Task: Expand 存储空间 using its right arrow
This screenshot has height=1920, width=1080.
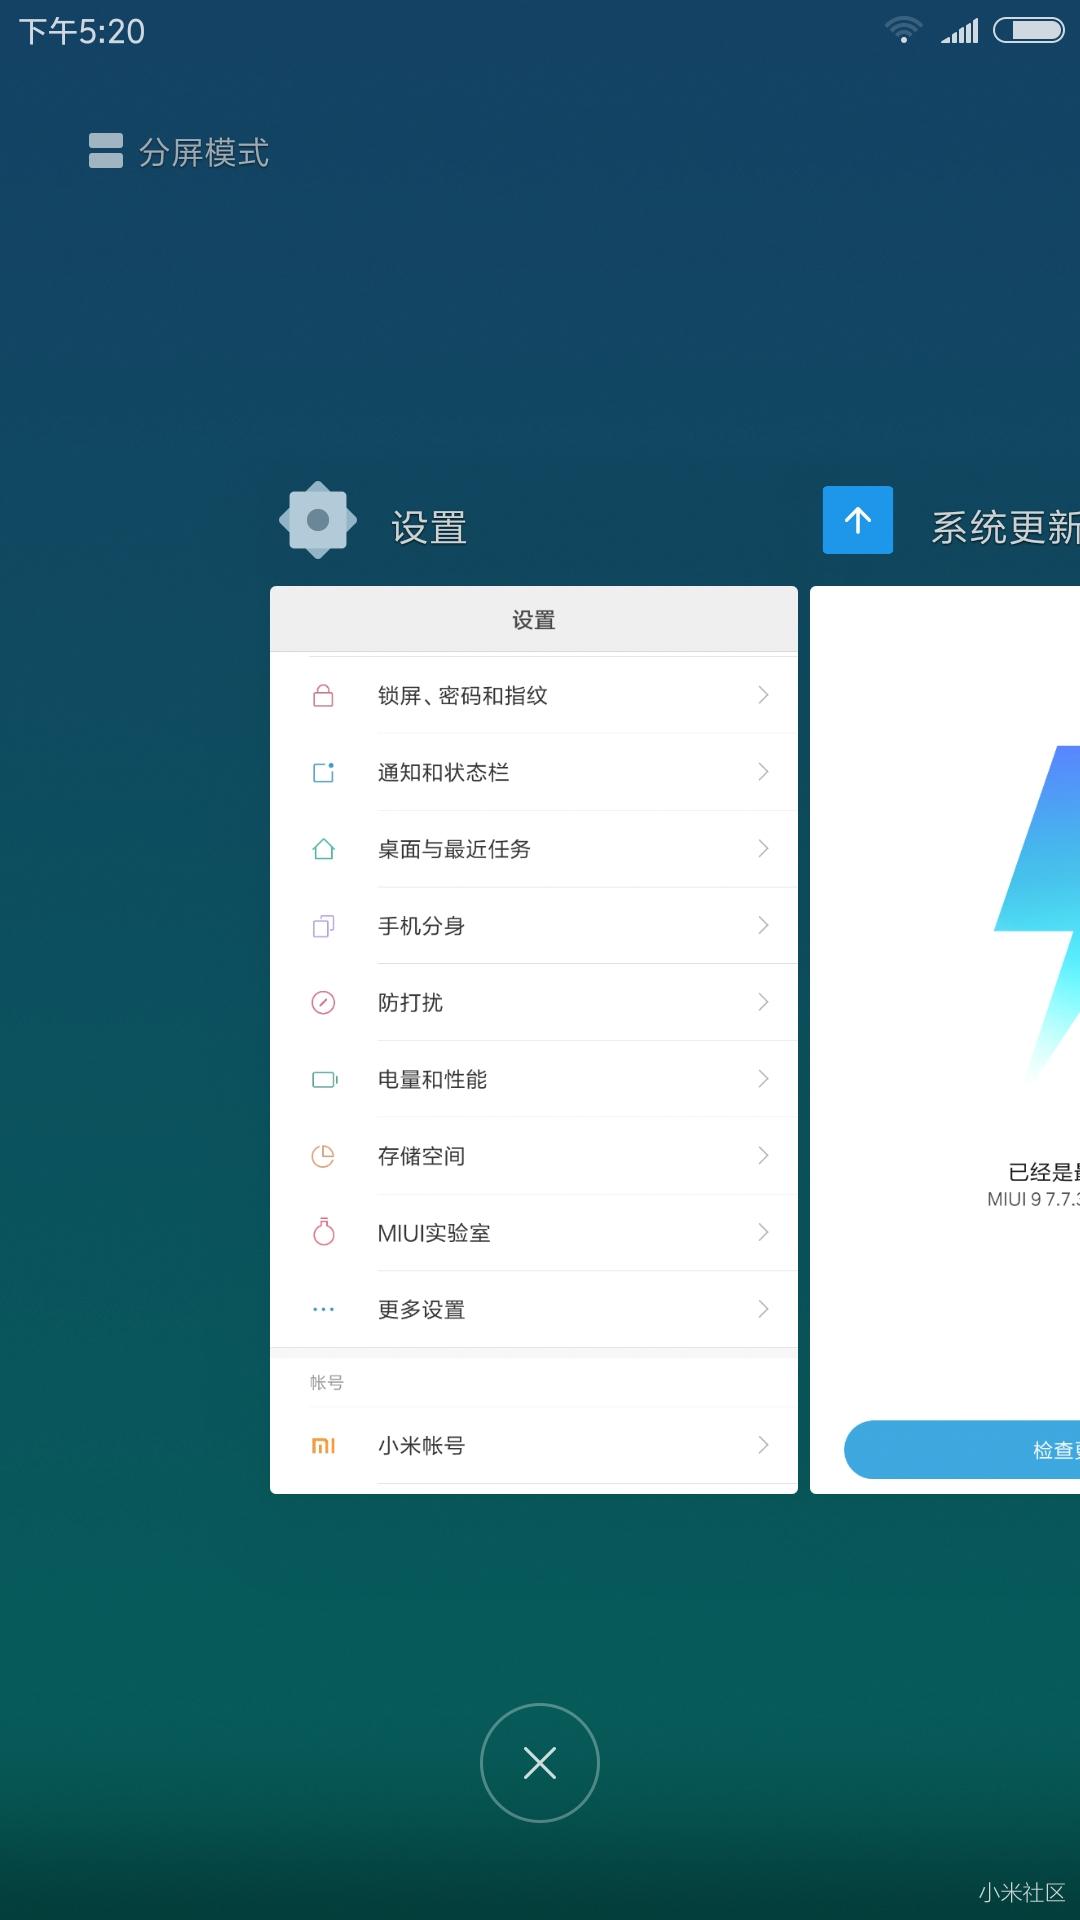Action: pos(763,1156)
